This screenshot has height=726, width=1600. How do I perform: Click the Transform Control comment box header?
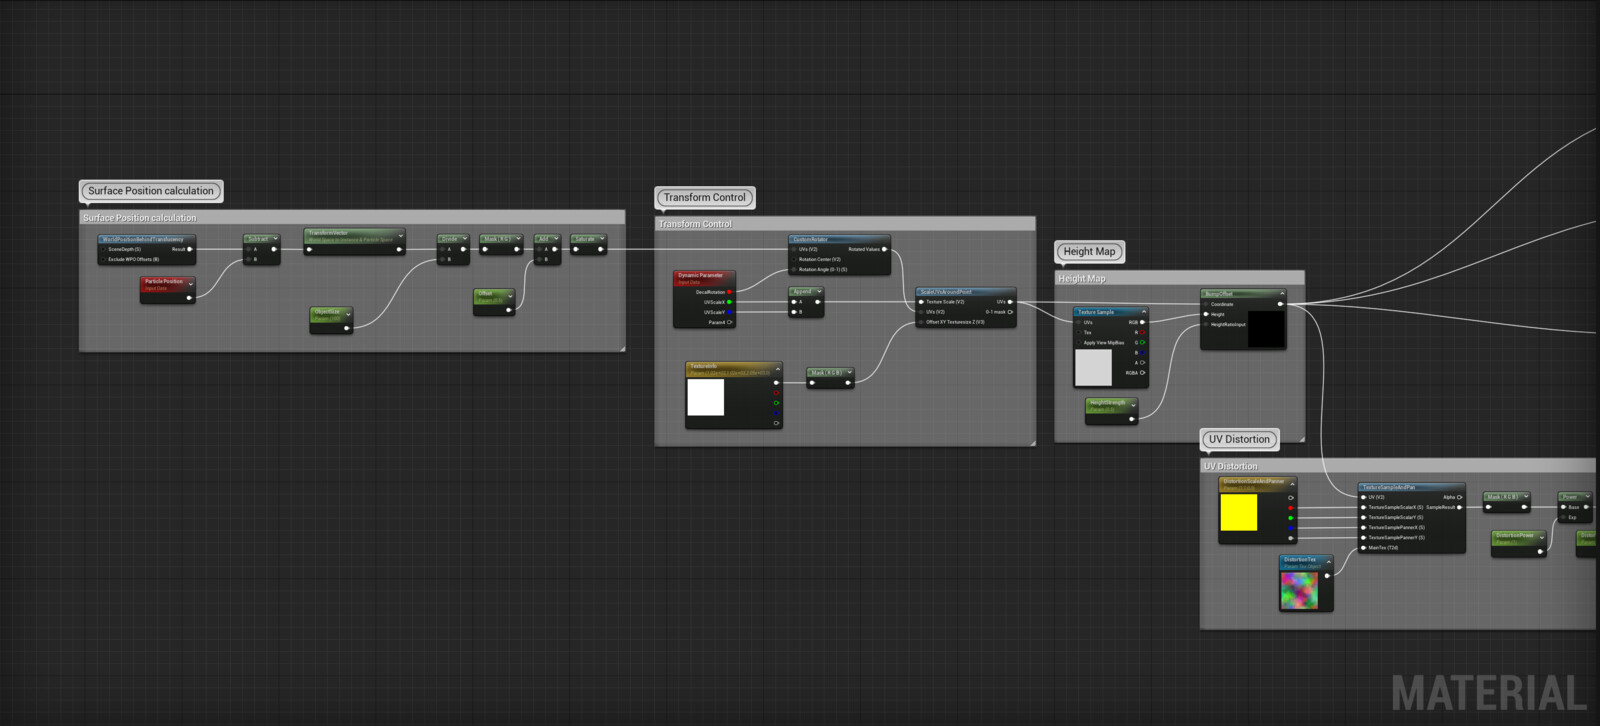point(845,224)
